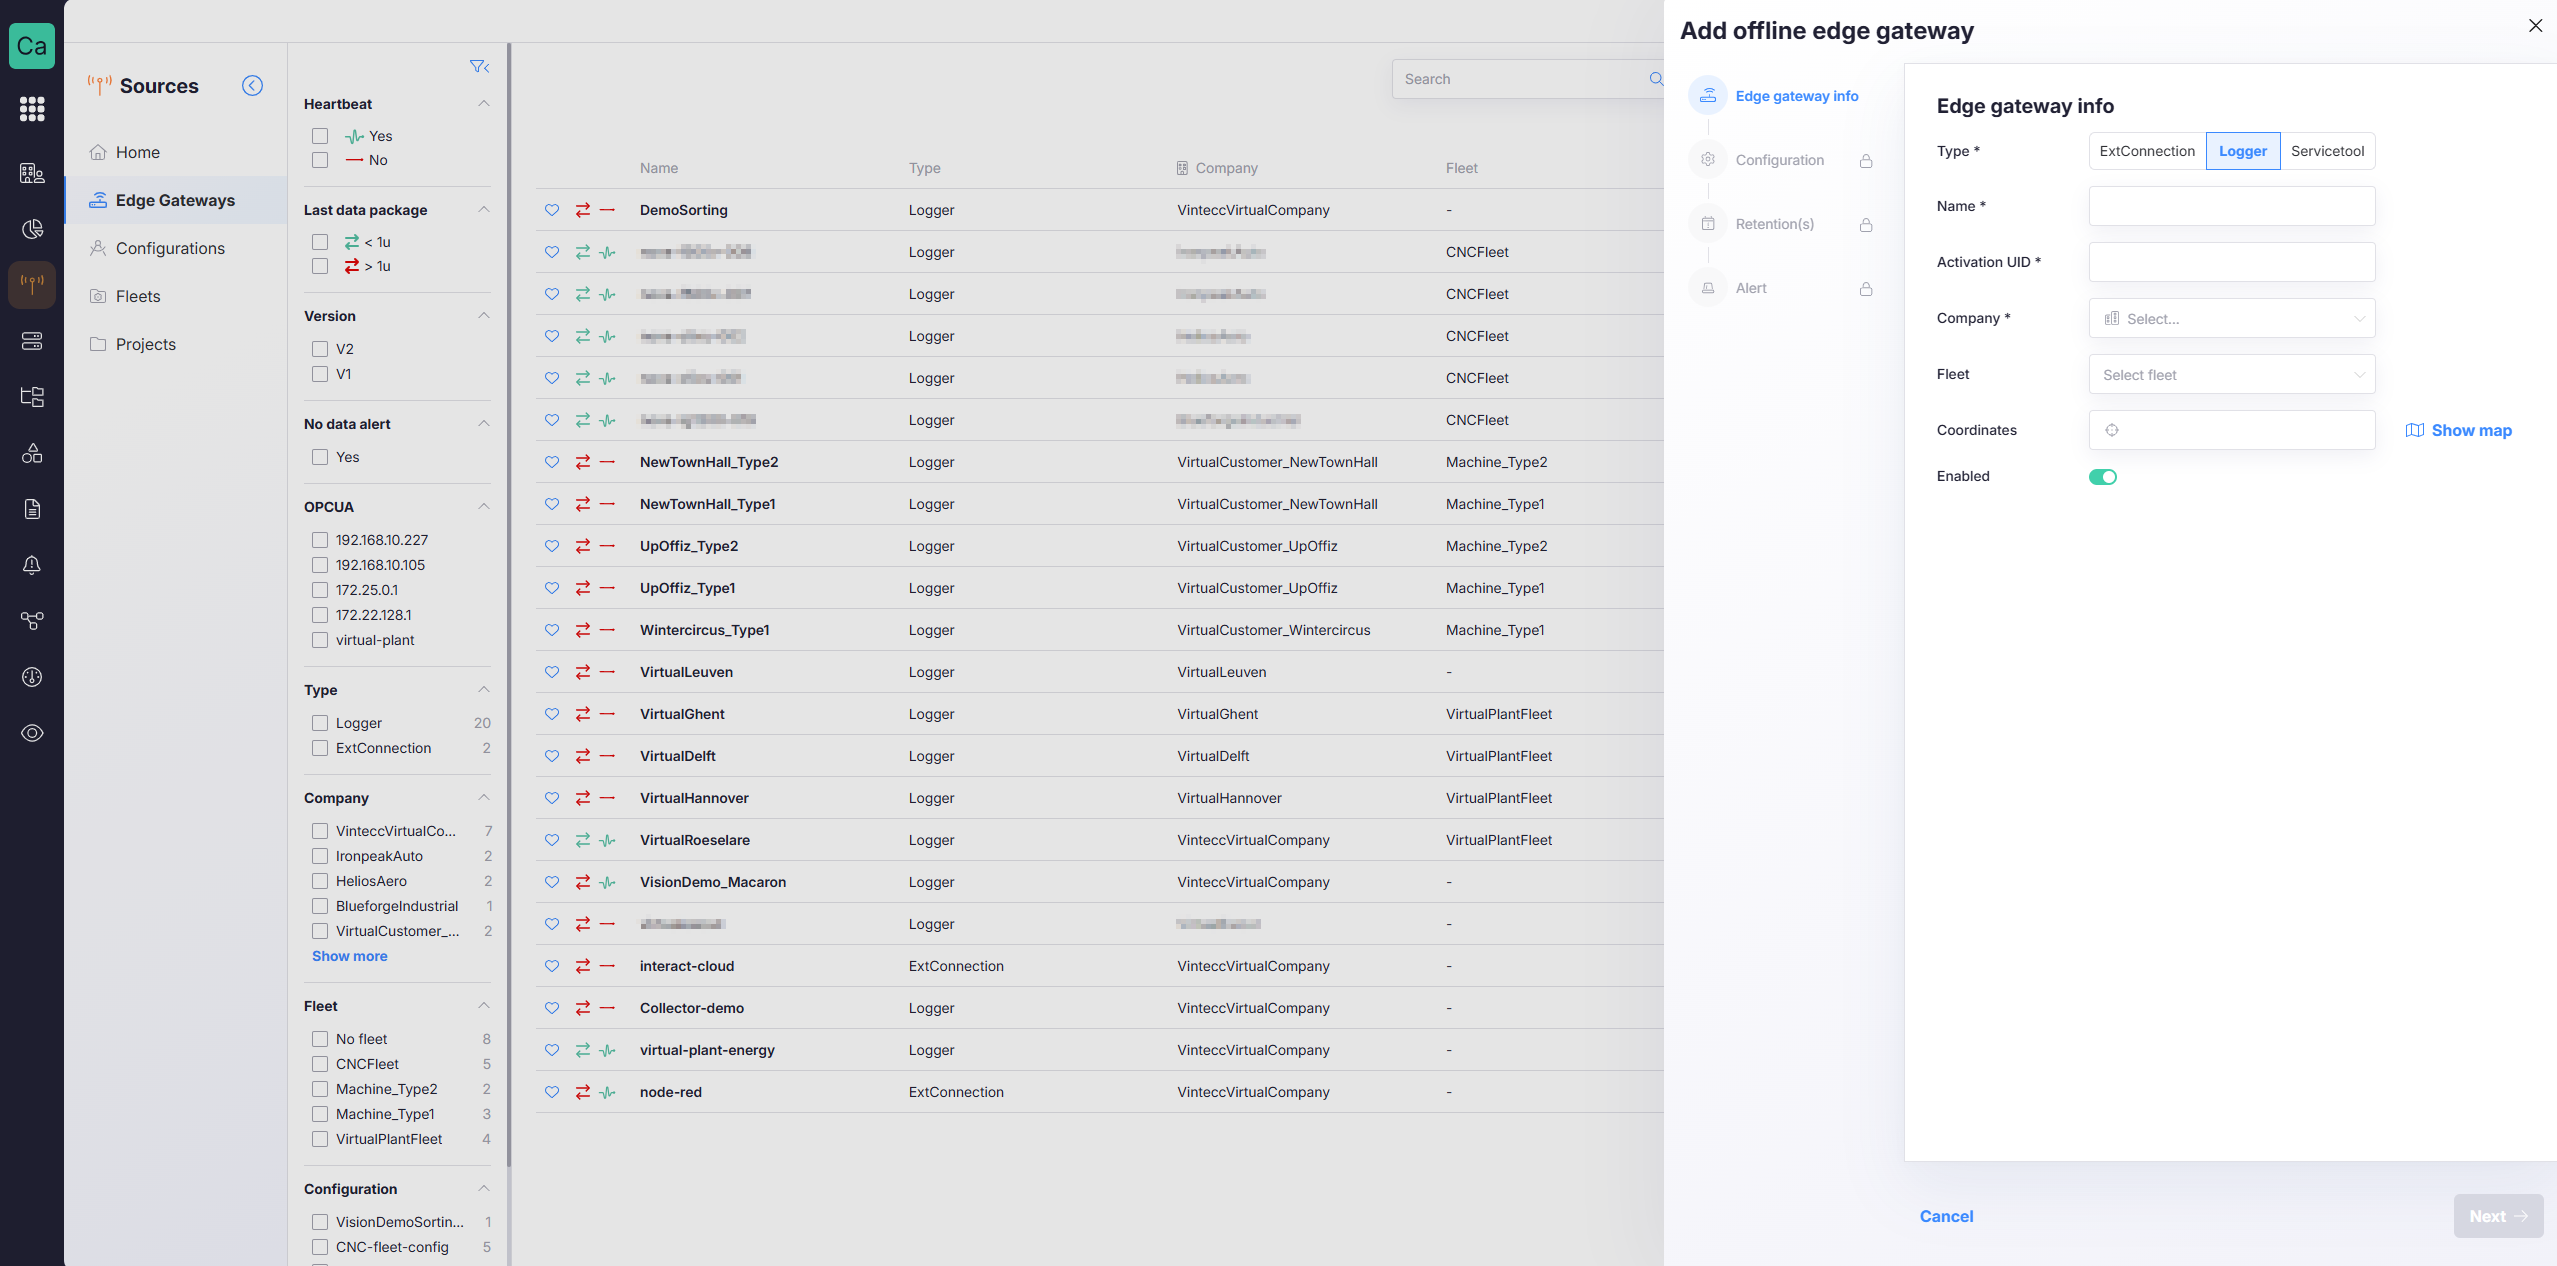
Task: Collapse the Heartbeat filter section
Action: coord(484,104)
